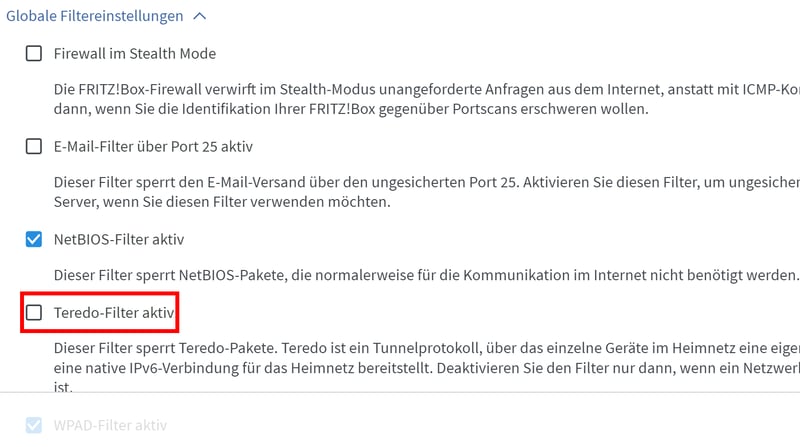
Task: Click the word 'Portscans' in the Stealth description
Action: 547,109
